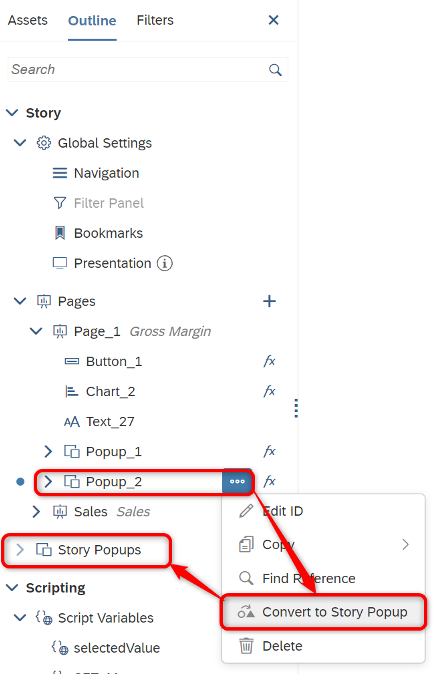This screenshot has width=438, height=674.
Task: Switch to the Assets tab
Action: coord(28,20)
